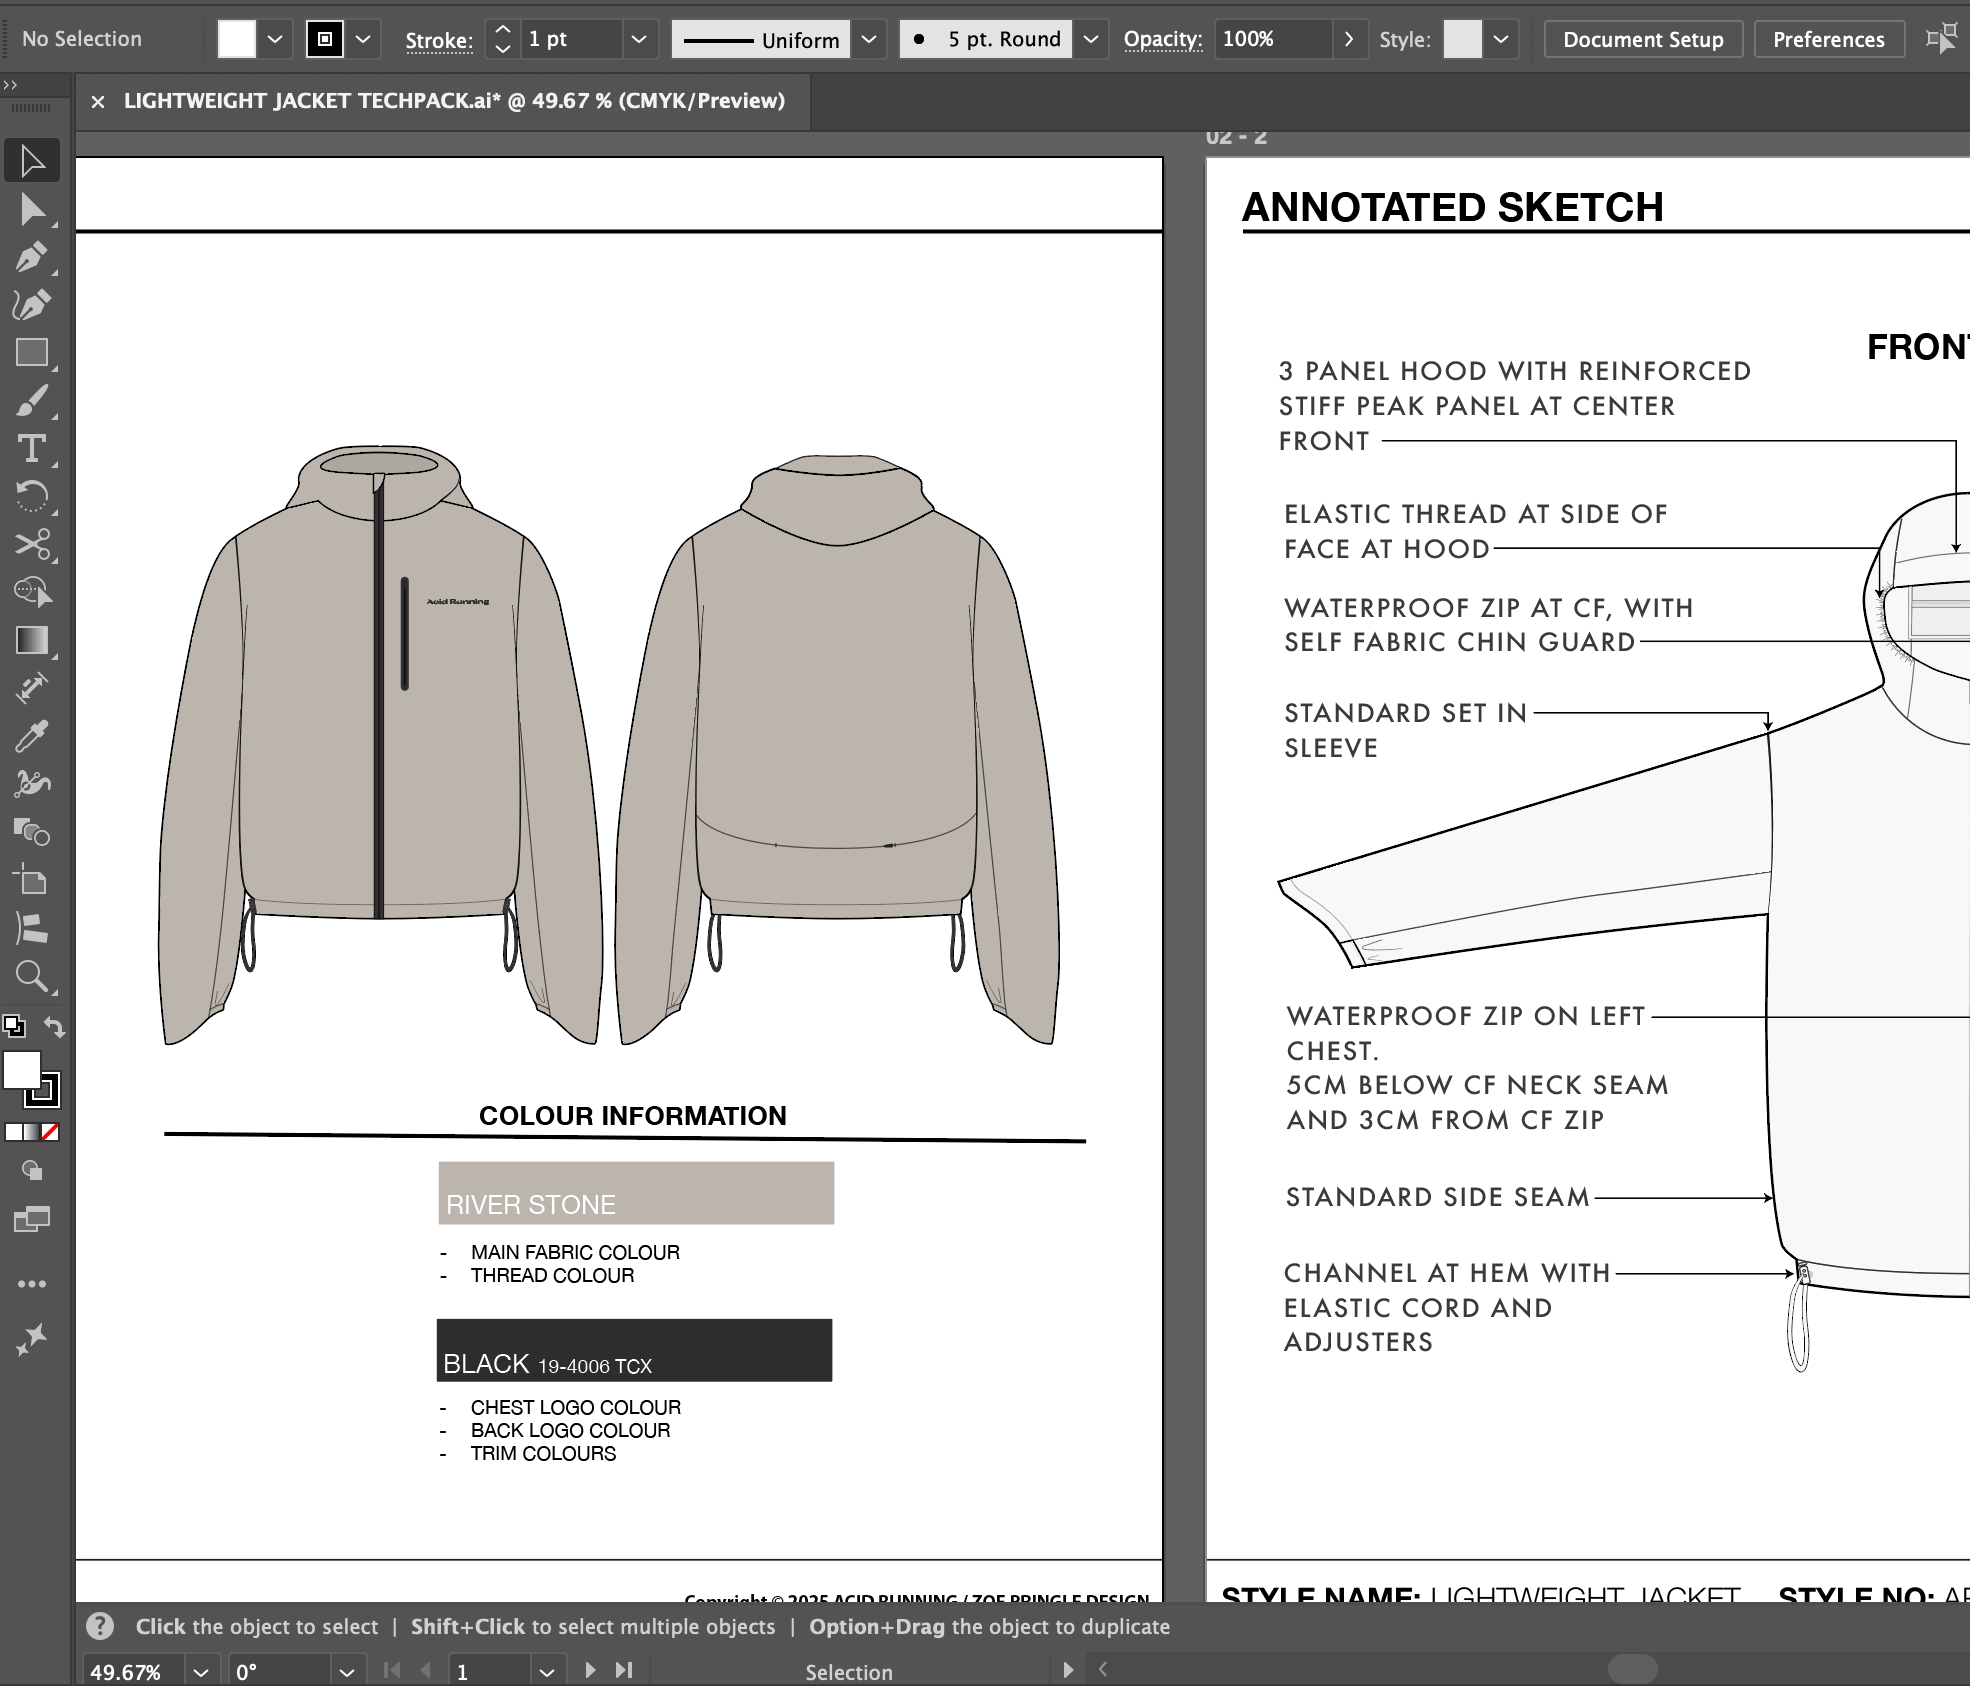Screen dimensions: 1970x1686
Task: Select the Align/Distribute objects tool
Action: tap(32, 928)
